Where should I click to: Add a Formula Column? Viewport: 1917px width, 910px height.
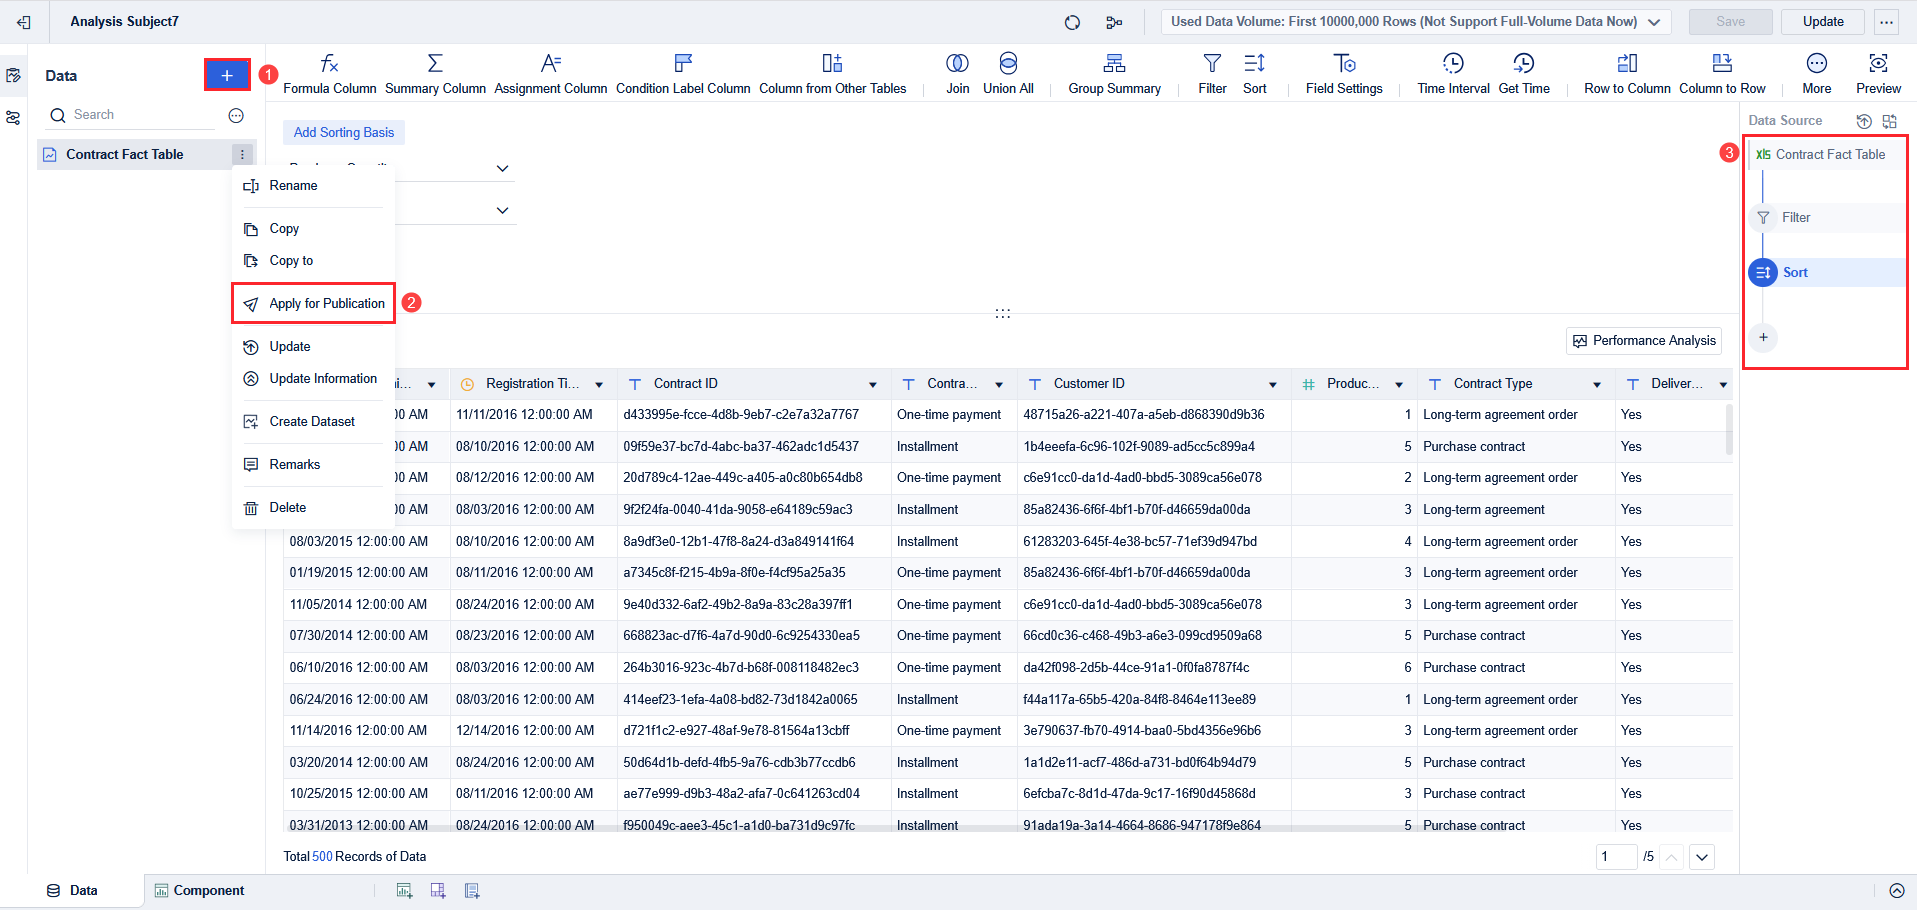[x=329, y=75]
